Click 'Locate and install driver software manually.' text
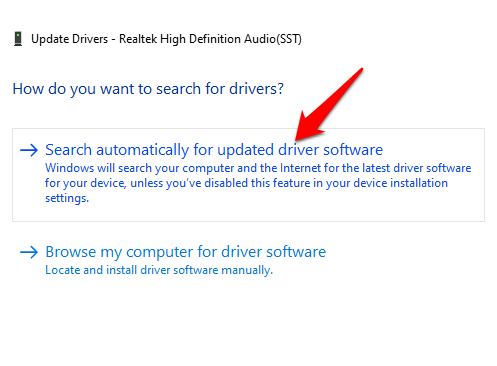Viewport: 497px width, 366px height. [x=159, y=270]
